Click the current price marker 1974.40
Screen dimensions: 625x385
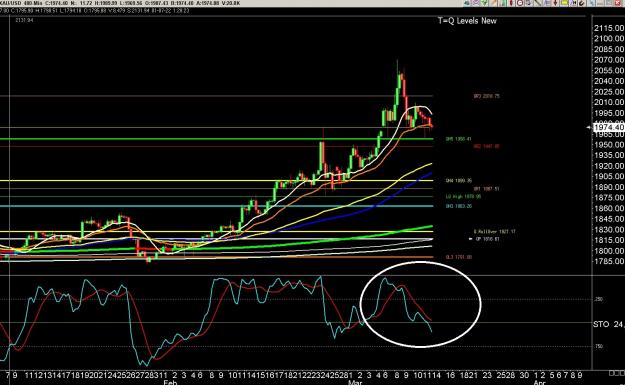608,127
